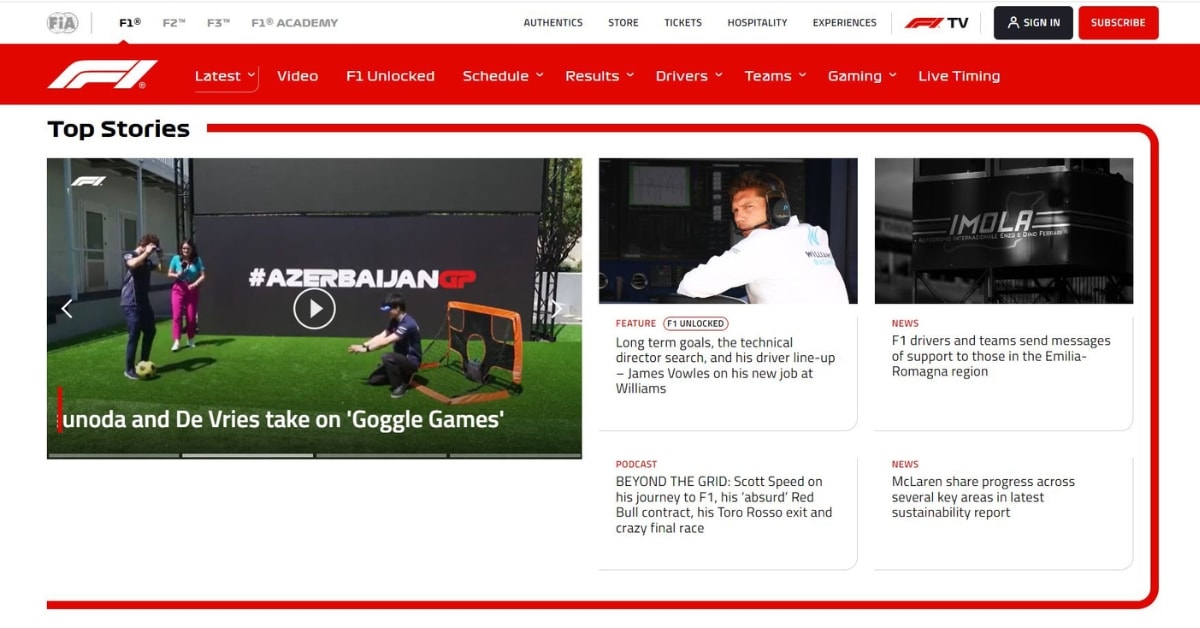Screen dimensions: 1200x628
Task: Click the Subscribe button
Action: [x=1118, y=23]
